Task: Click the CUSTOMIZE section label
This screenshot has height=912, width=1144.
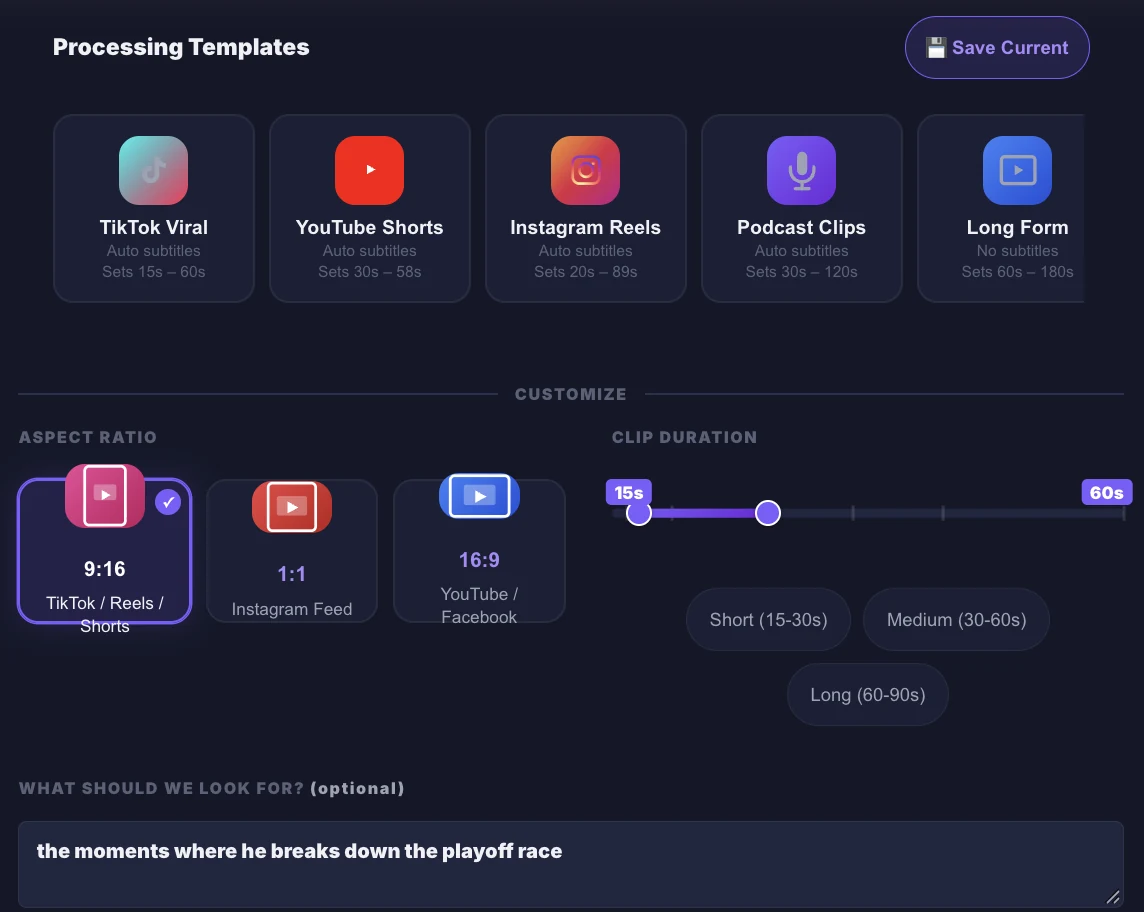Action: tap(571, 394)
